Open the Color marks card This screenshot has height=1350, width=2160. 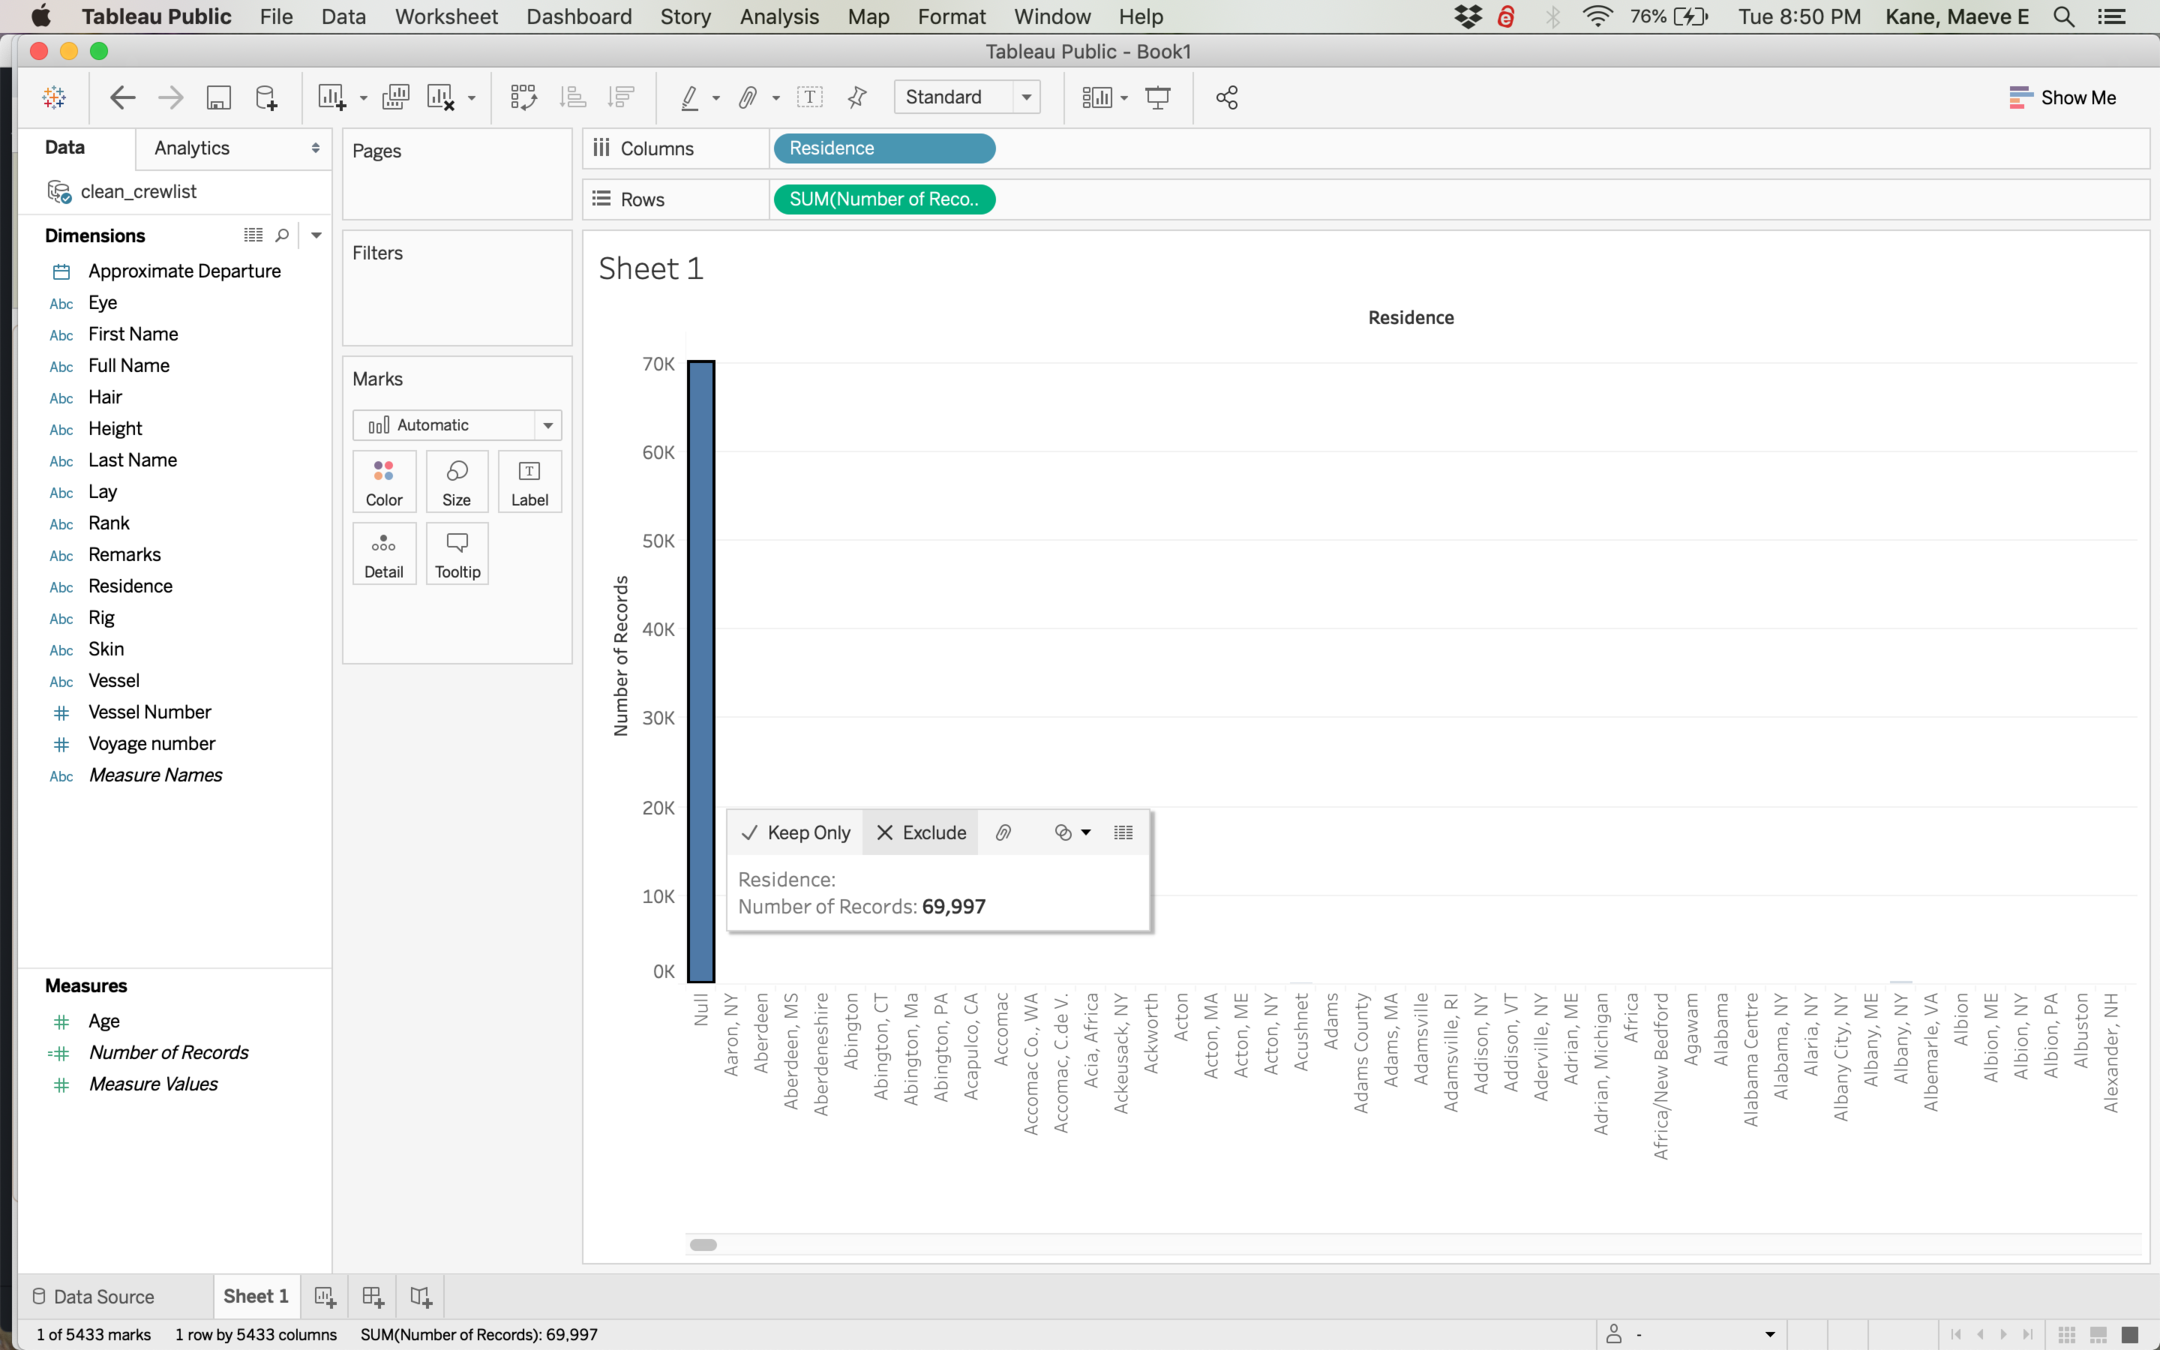(384, 482)
